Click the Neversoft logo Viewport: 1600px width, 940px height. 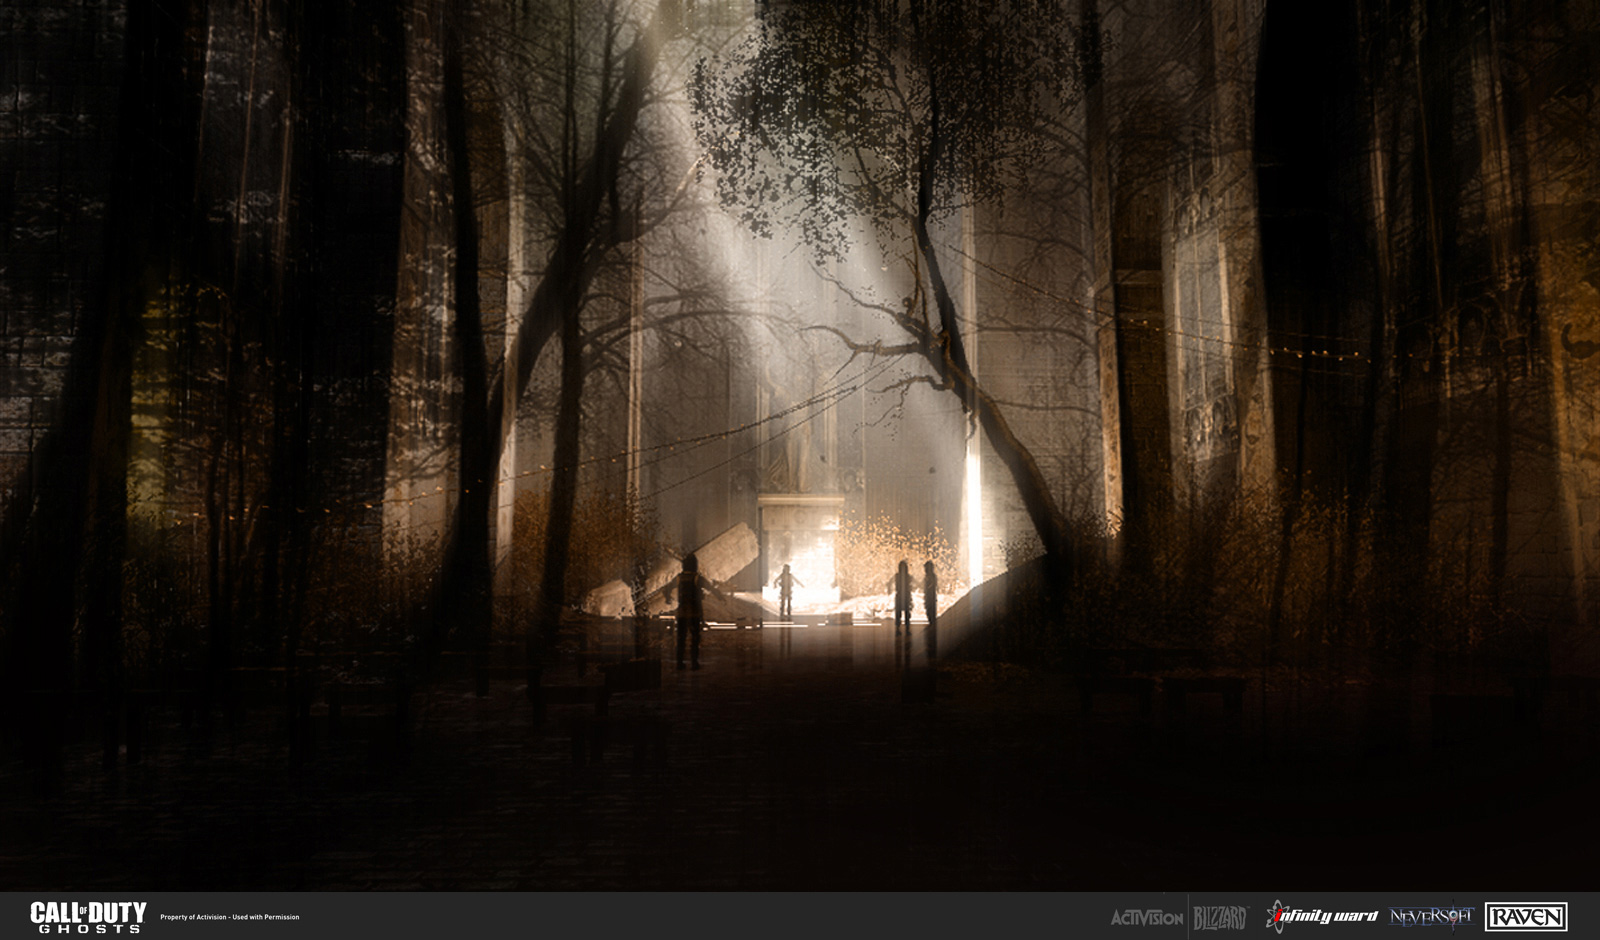(1431, 916)
